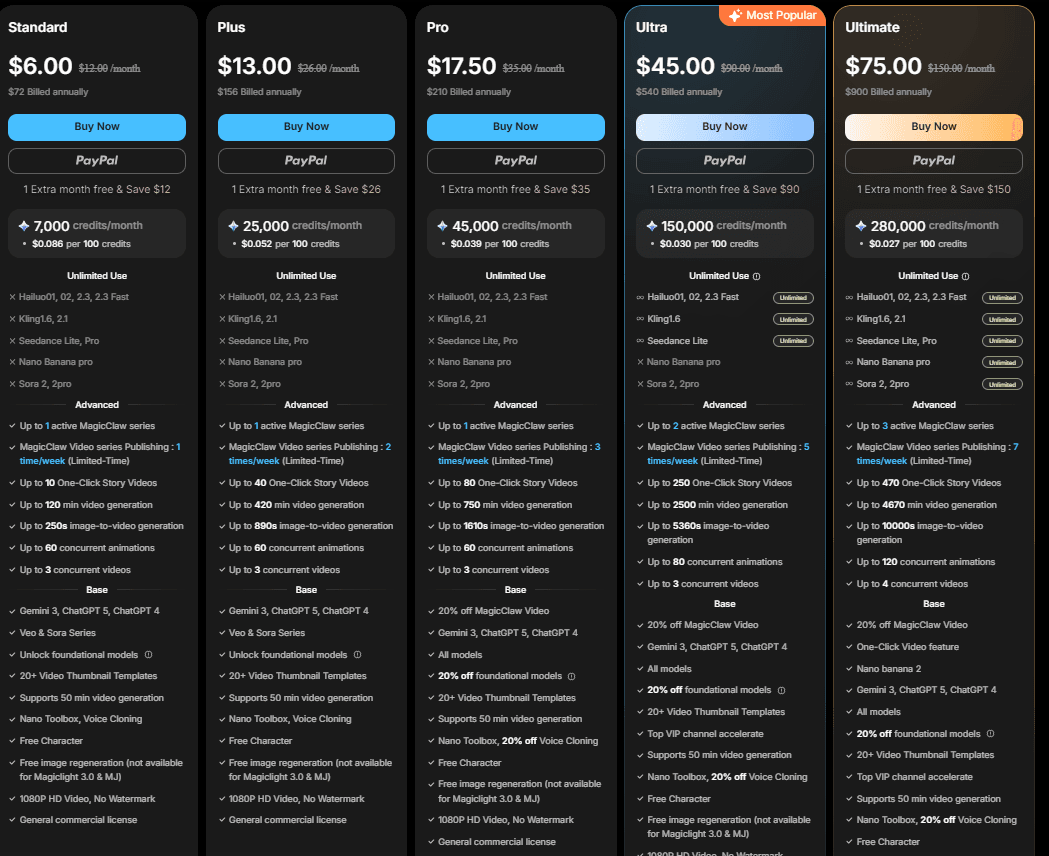Click Ultimate's 20% off foundational models info icon
Screen dimensions: 1049x856
990,734
